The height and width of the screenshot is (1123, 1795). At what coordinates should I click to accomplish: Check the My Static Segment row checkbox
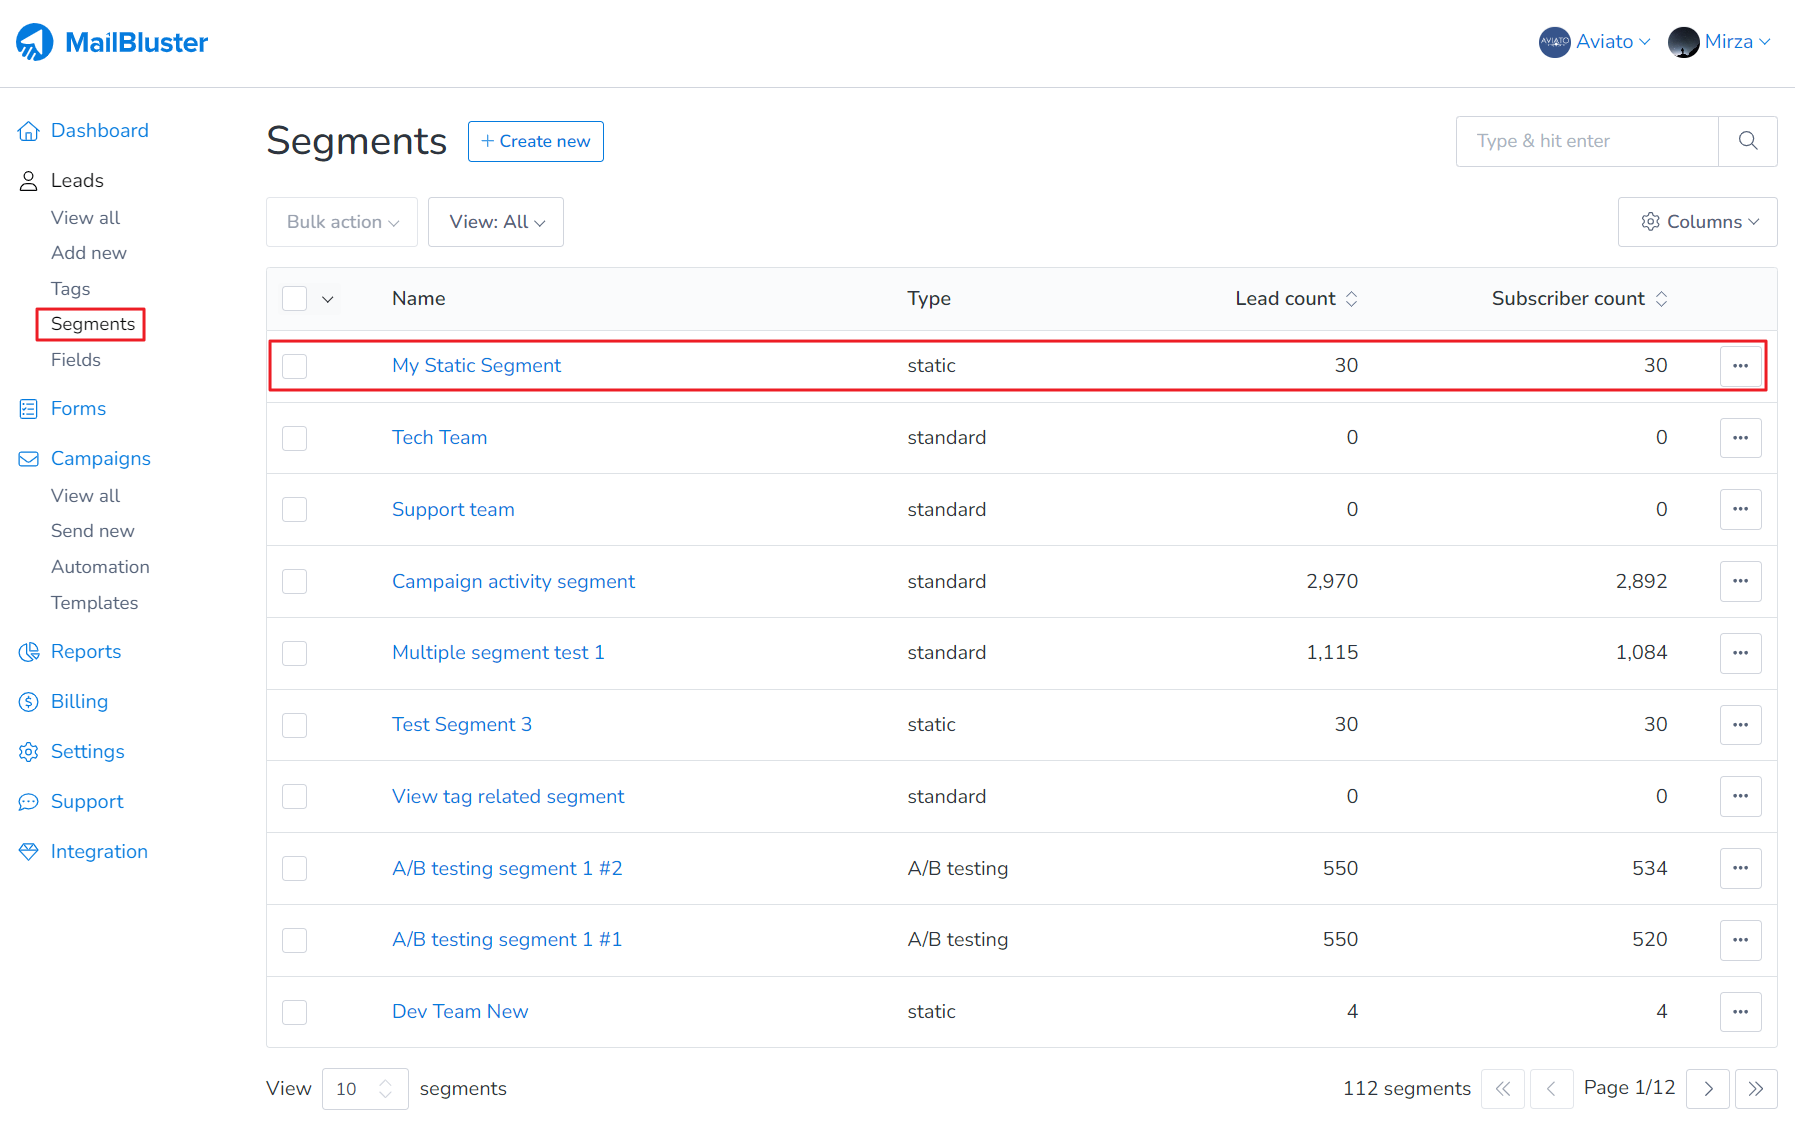coord(294,366)
